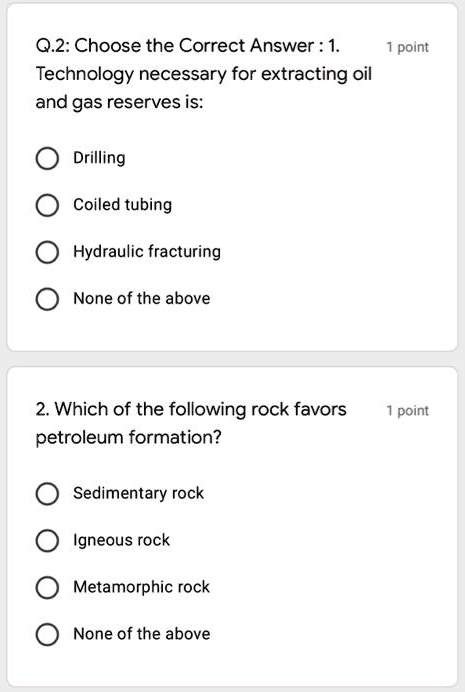
Task: Click the "1 point" label beside Q.2 heading
Action: pyautogui.click(x=408, y=47)
